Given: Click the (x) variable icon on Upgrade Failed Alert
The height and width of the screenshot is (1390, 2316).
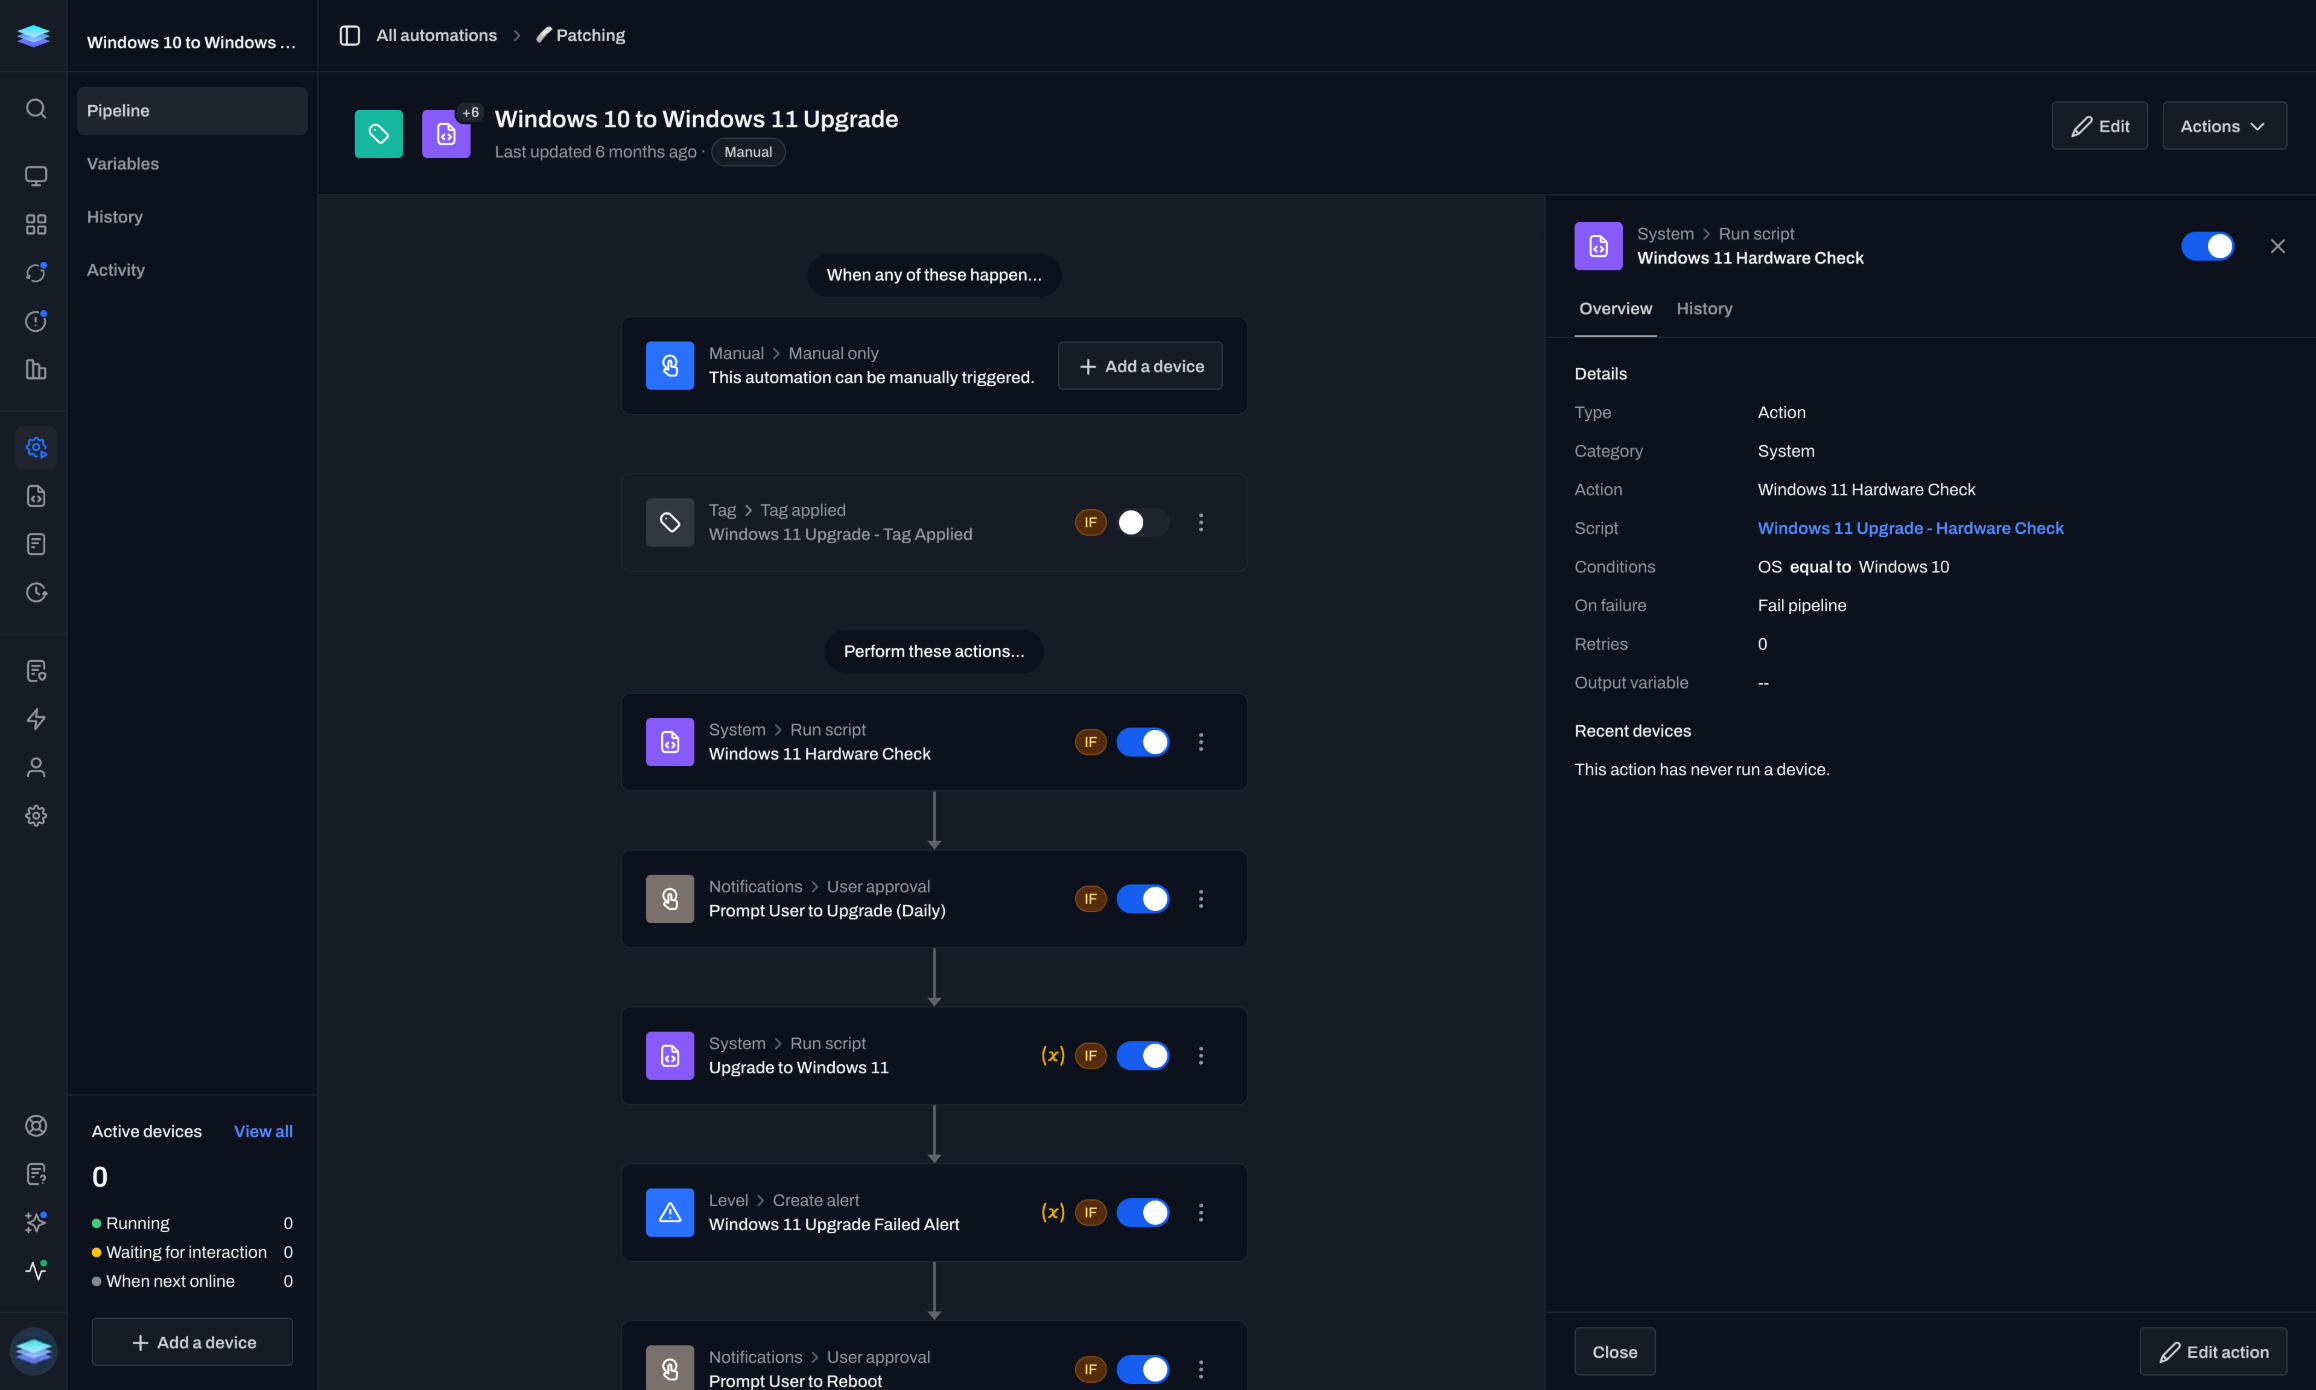Looking at the screenshot, I should point(1053,1213).
